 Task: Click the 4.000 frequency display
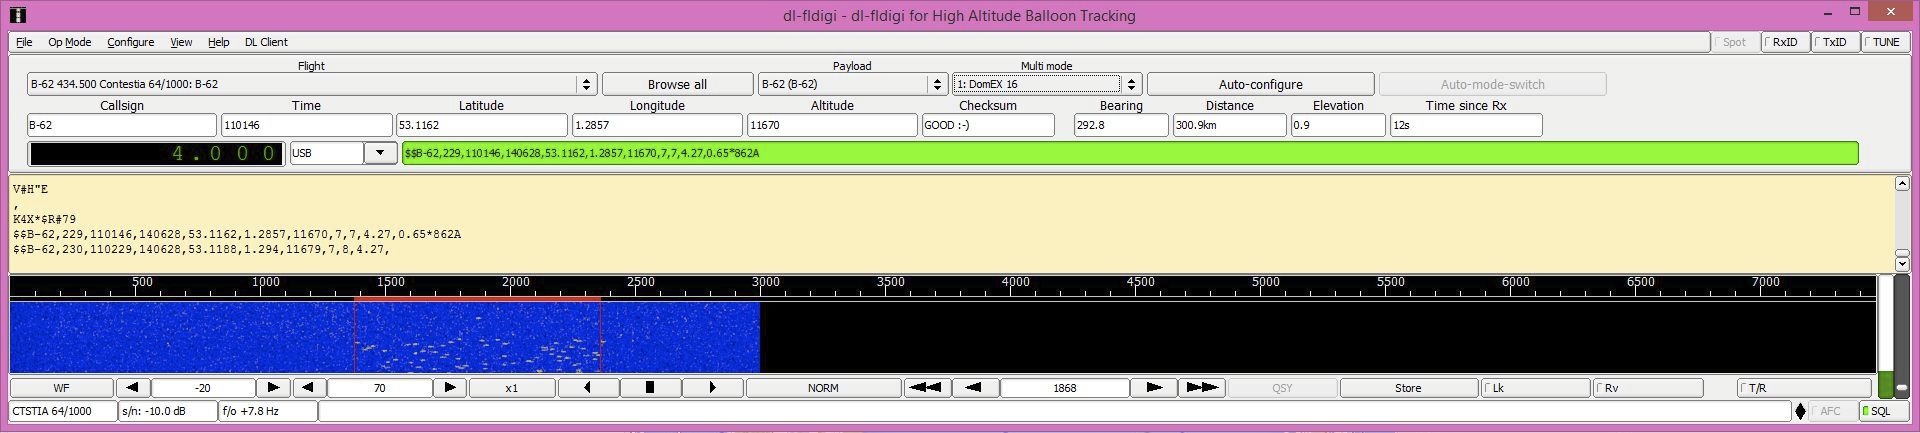click(156, 153)
